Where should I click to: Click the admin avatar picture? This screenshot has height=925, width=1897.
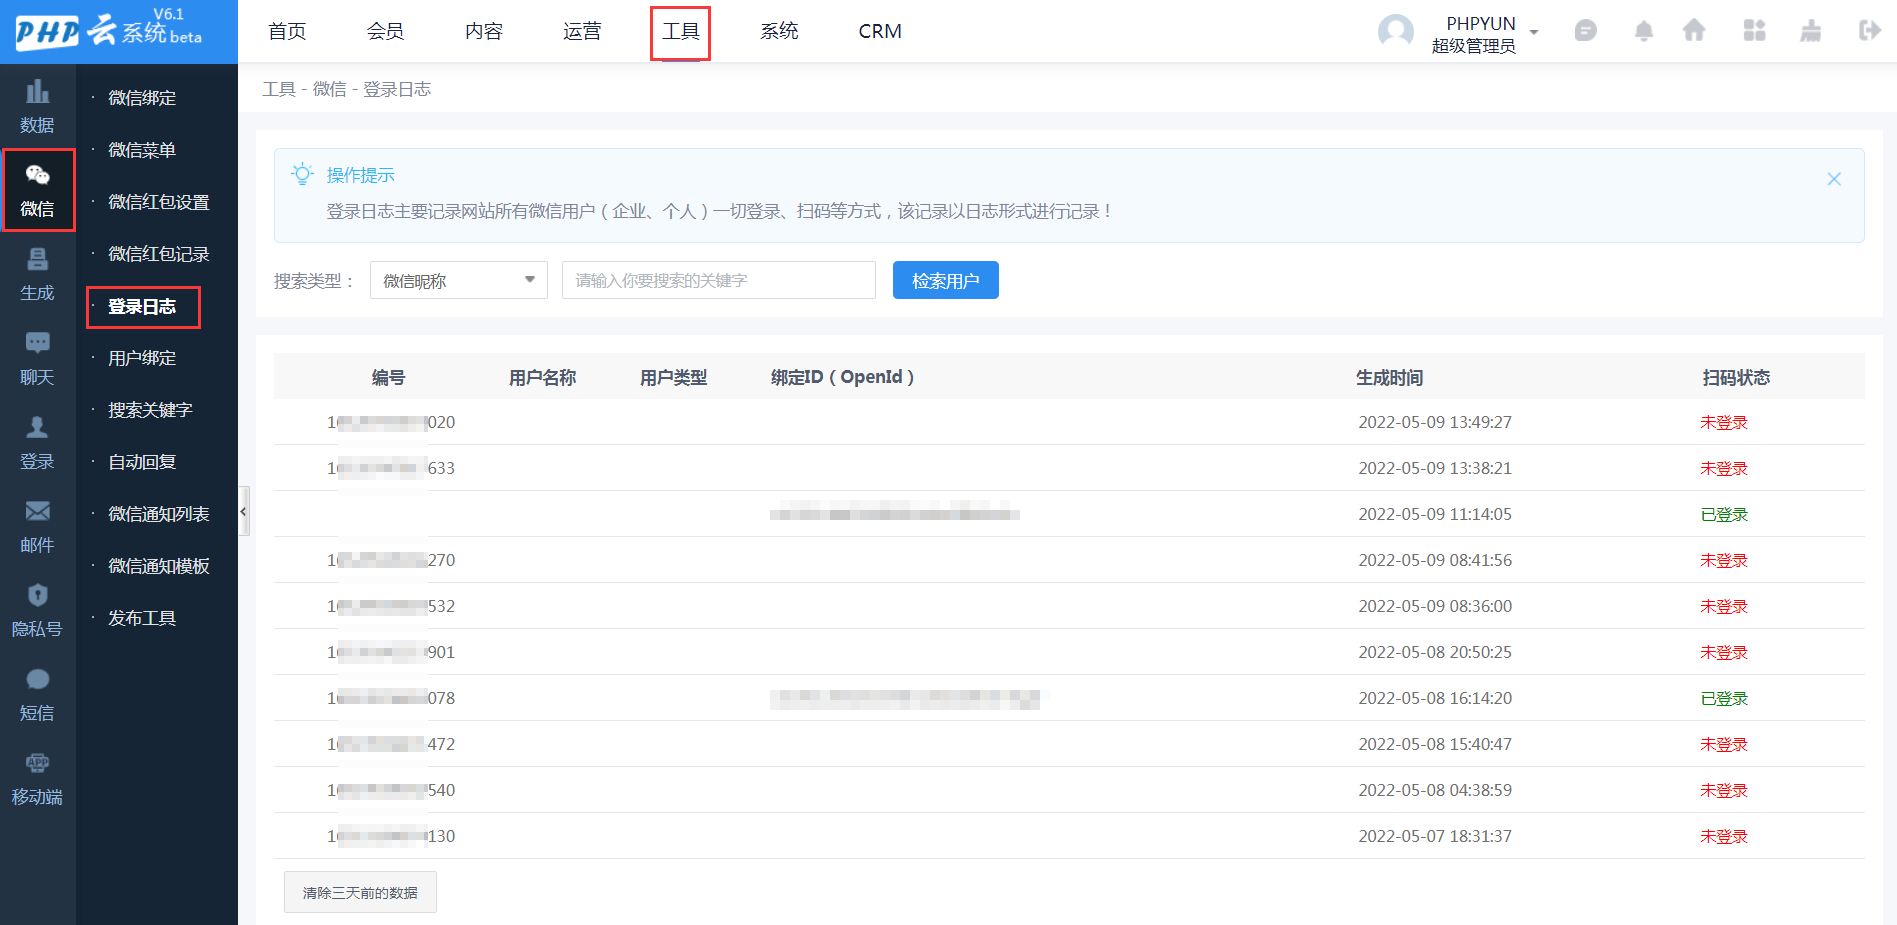1395,32
